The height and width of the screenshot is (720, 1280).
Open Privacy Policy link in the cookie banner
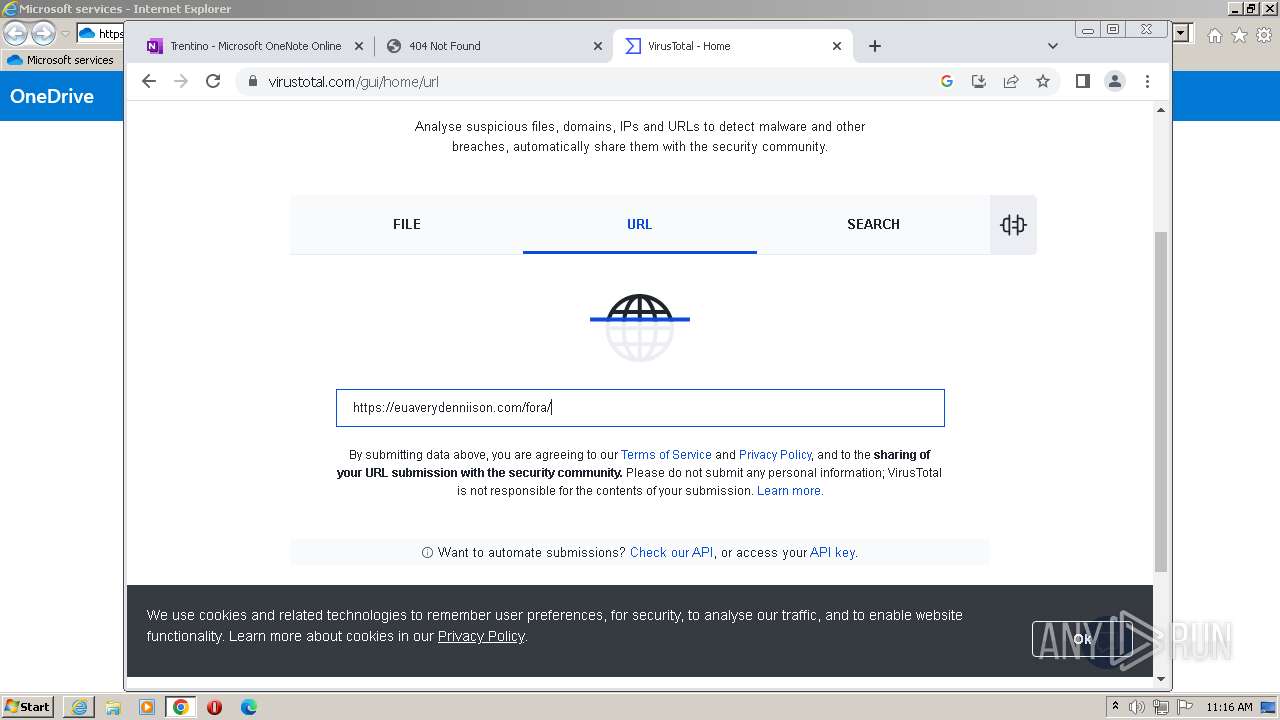(x=481, y=636)
